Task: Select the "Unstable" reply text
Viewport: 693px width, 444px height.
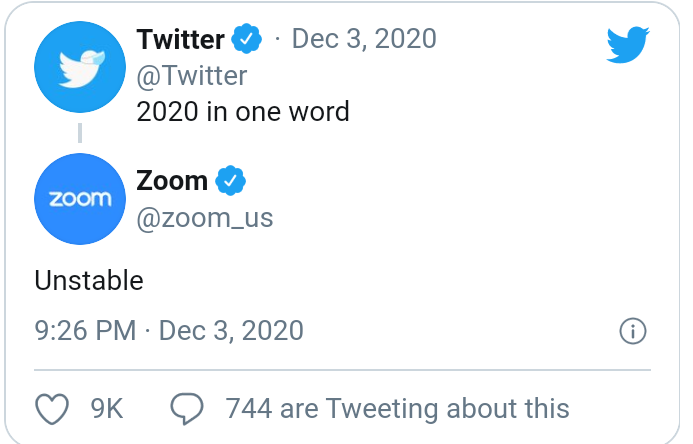Action: point(89,281)
